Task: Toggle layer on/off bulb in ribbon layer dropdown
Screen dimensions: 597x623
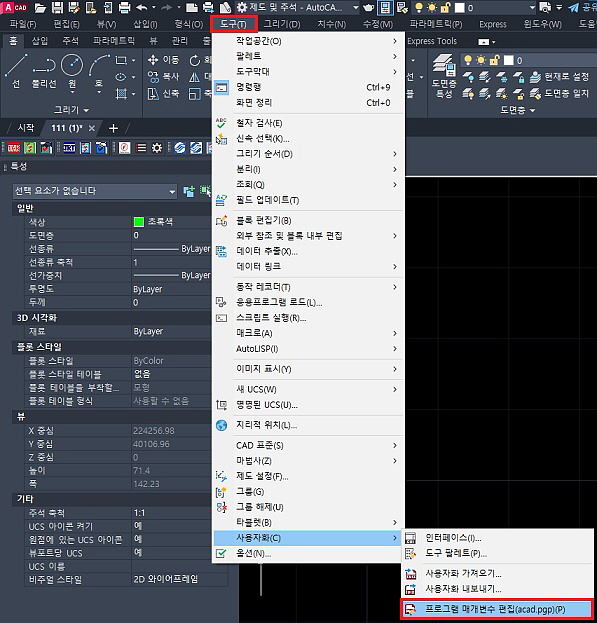Action: coord(468,60)
